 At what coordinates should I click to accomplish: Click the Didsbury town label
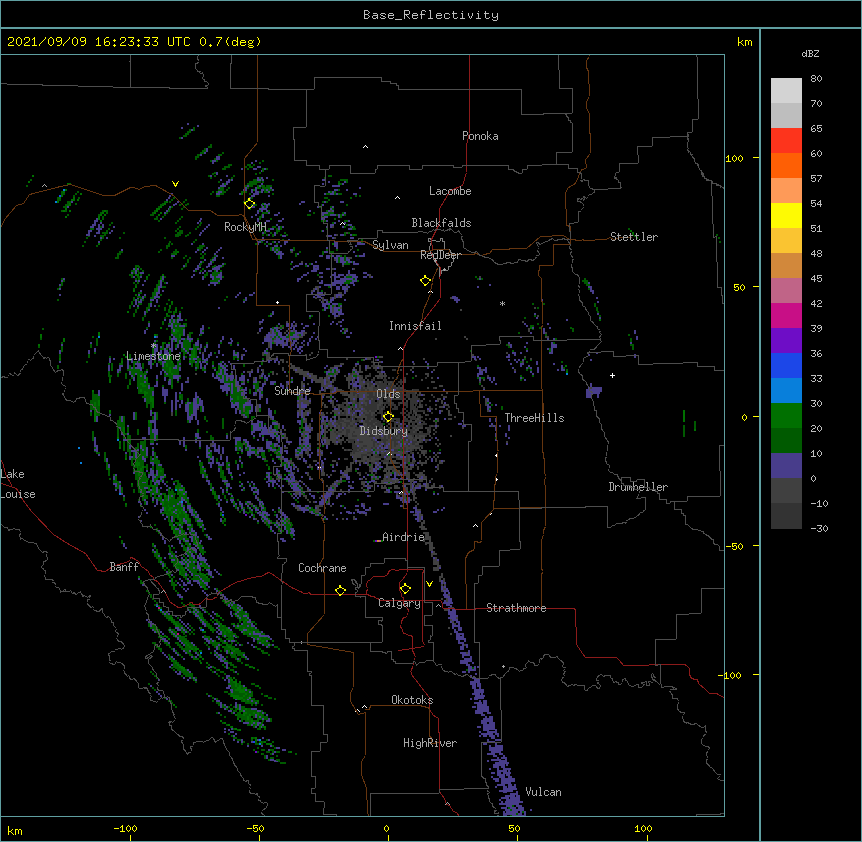[x=384, y=431]
